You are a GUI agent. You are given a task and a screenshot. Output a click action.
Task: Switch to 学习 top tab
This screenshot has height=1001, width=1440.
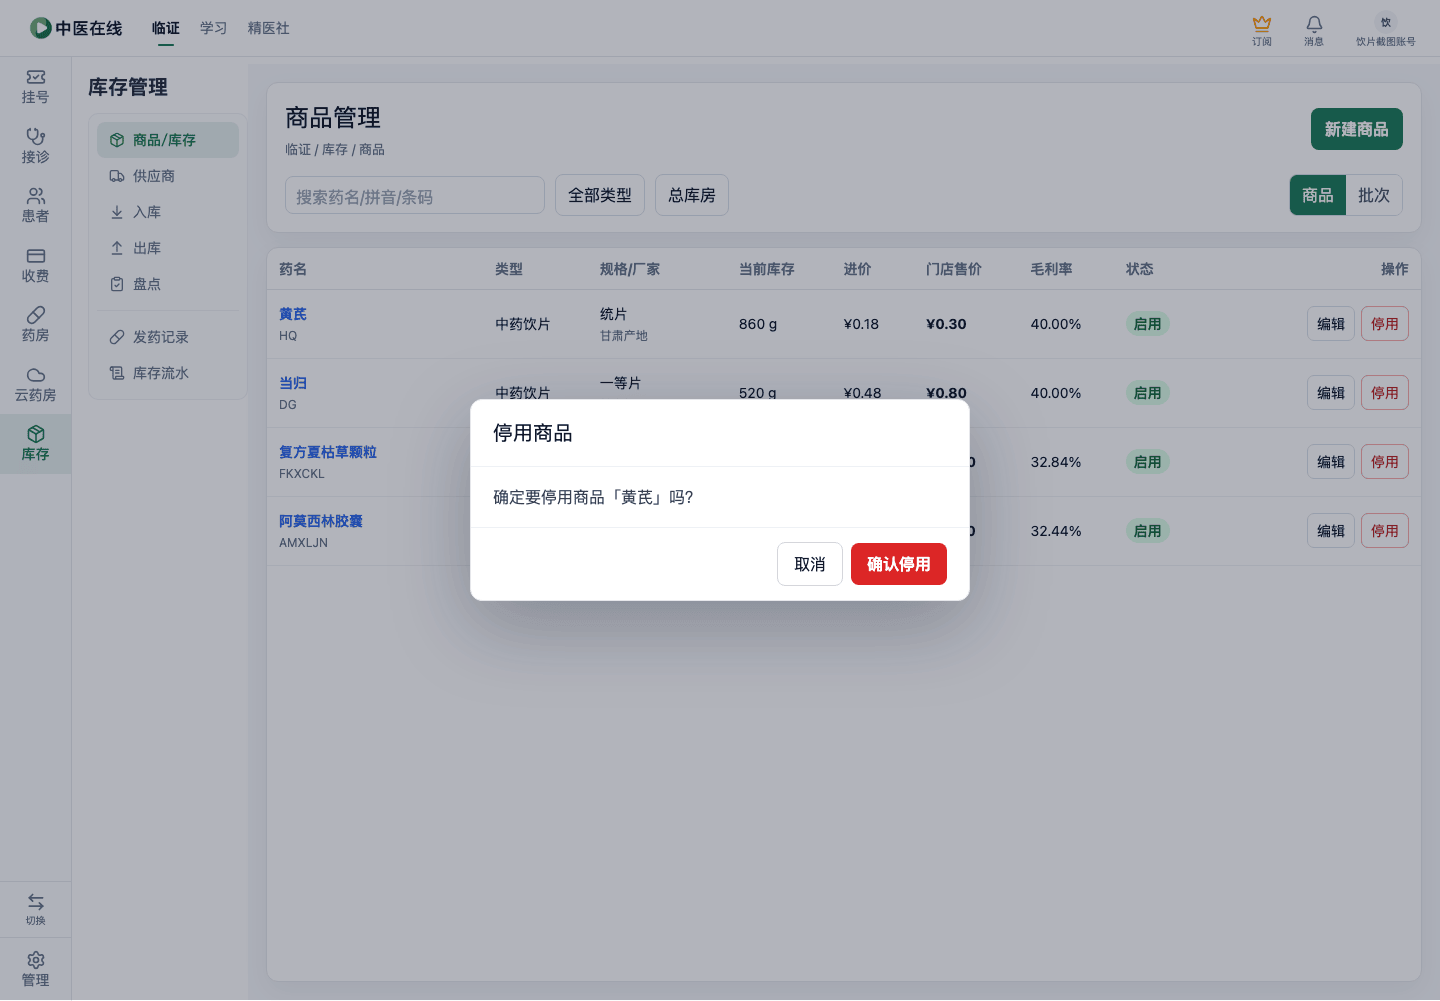(x=213, y=28)
